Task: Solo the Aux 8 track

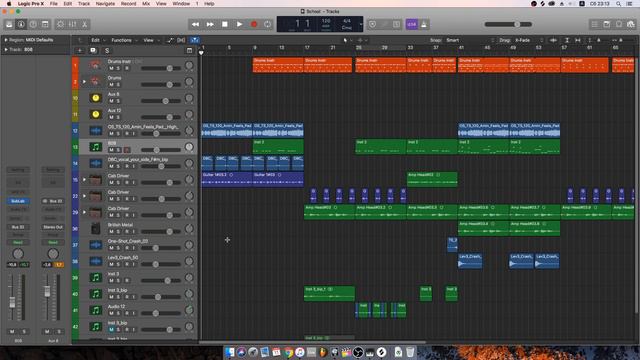Action: tap(118, 101)
